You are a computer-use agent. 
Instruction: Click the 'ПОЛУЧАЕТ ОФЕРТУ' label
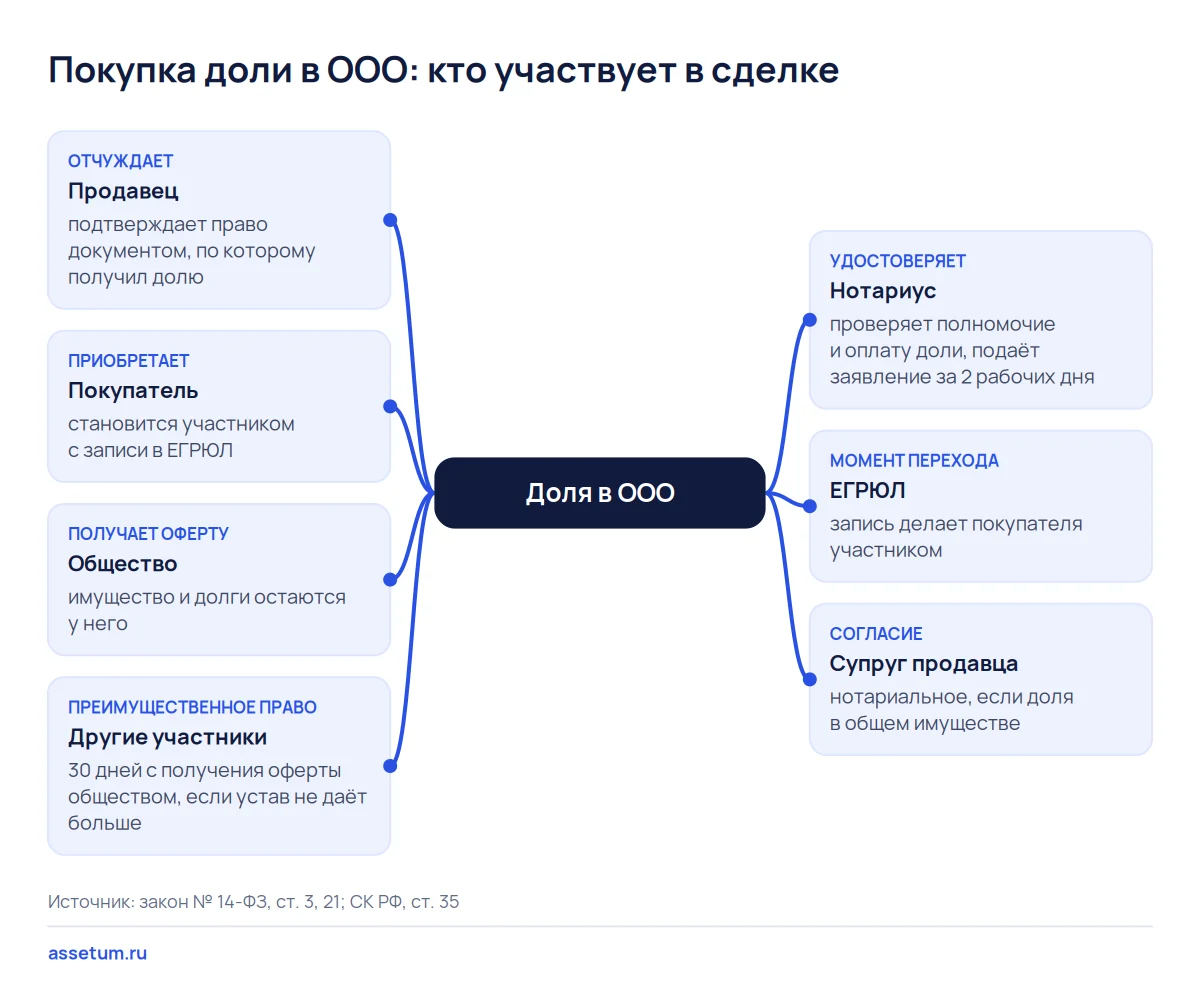click(148, 534)
